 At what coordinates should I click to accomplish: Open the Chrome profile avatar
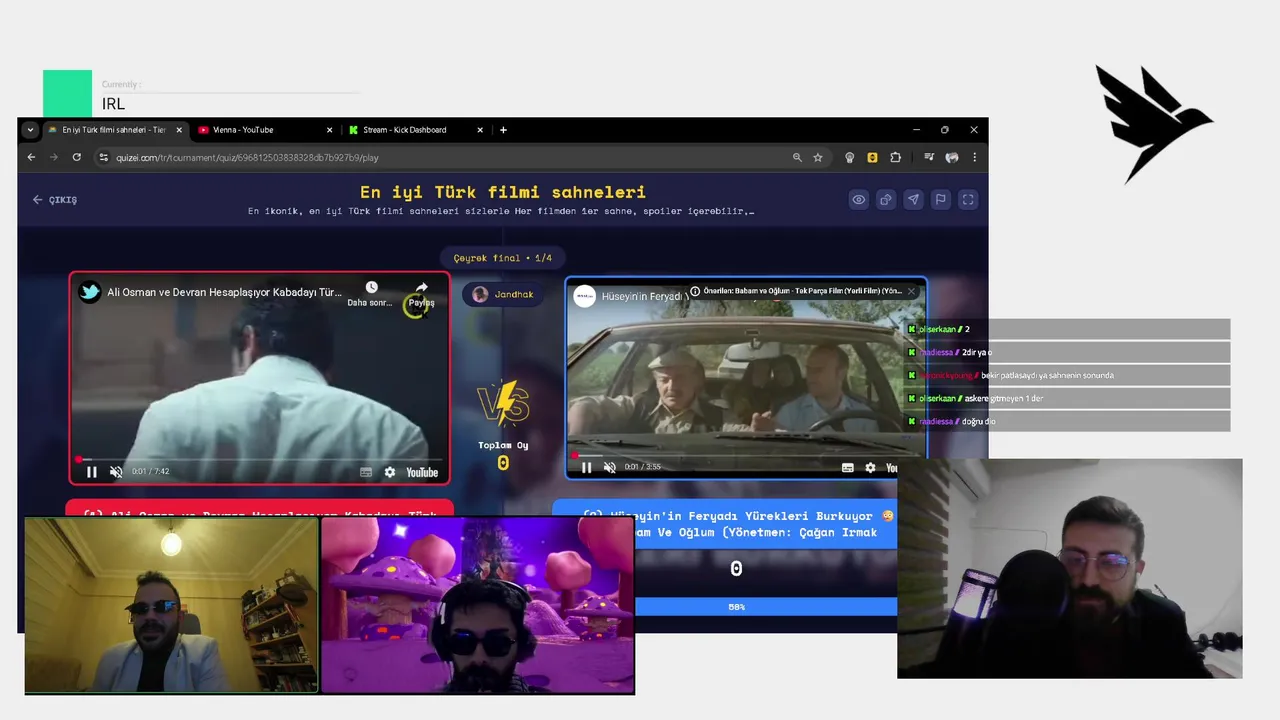point(952,157)
